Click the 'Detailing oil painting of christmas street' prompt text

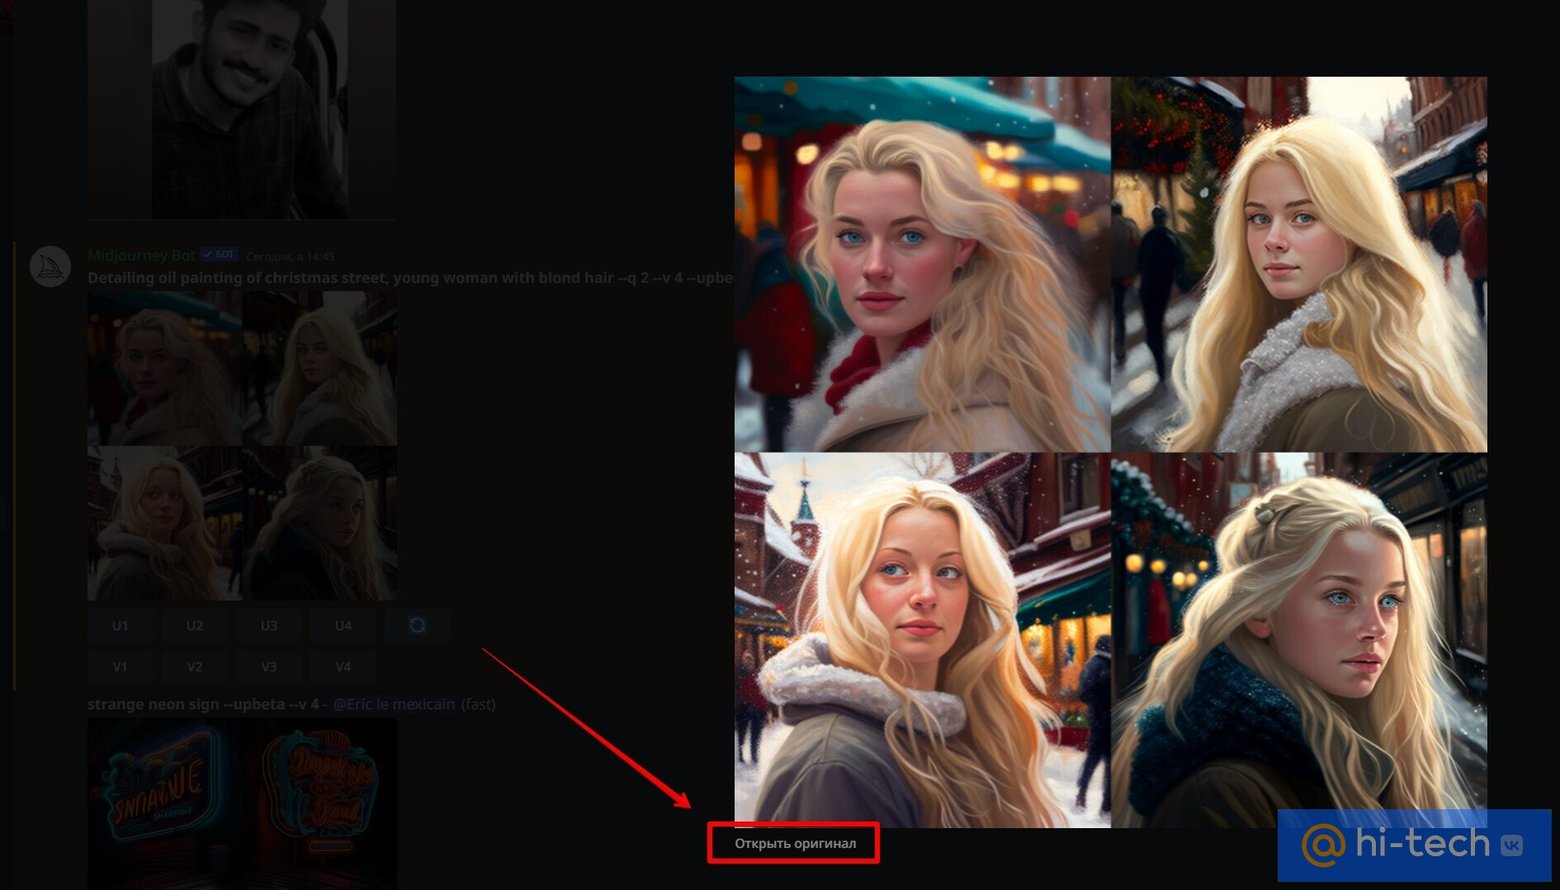[x=410, y=277]
